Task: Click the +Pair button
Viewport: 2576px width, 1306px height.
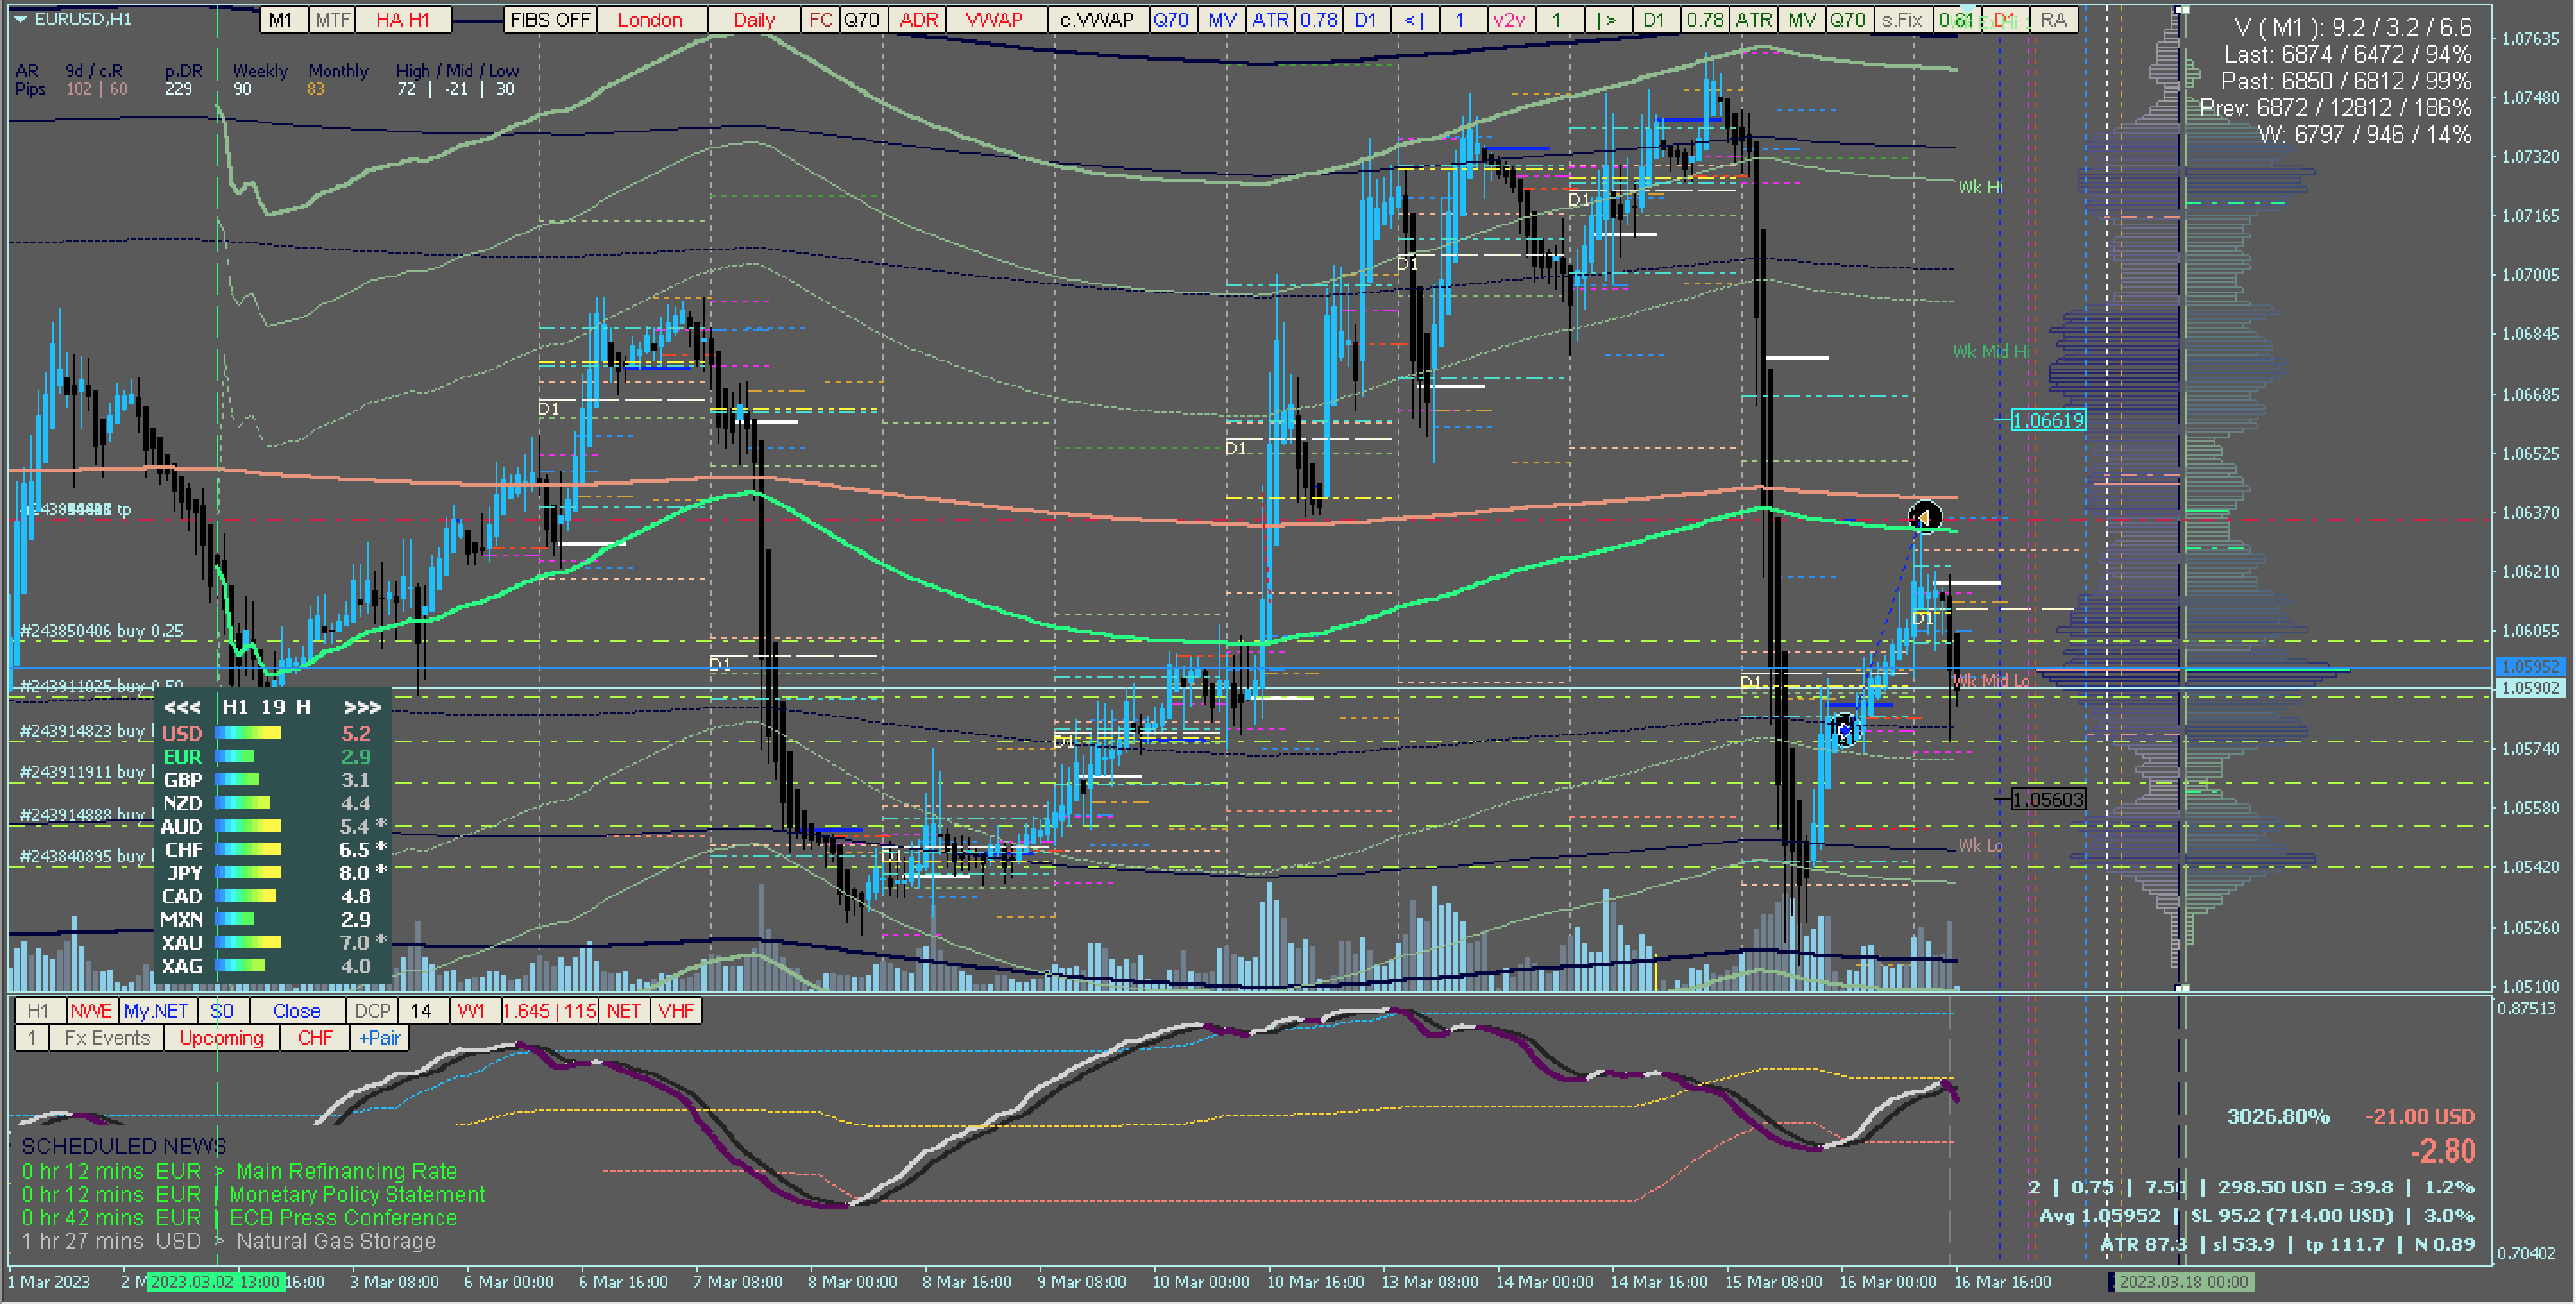Action: [x=379, y=1039]
